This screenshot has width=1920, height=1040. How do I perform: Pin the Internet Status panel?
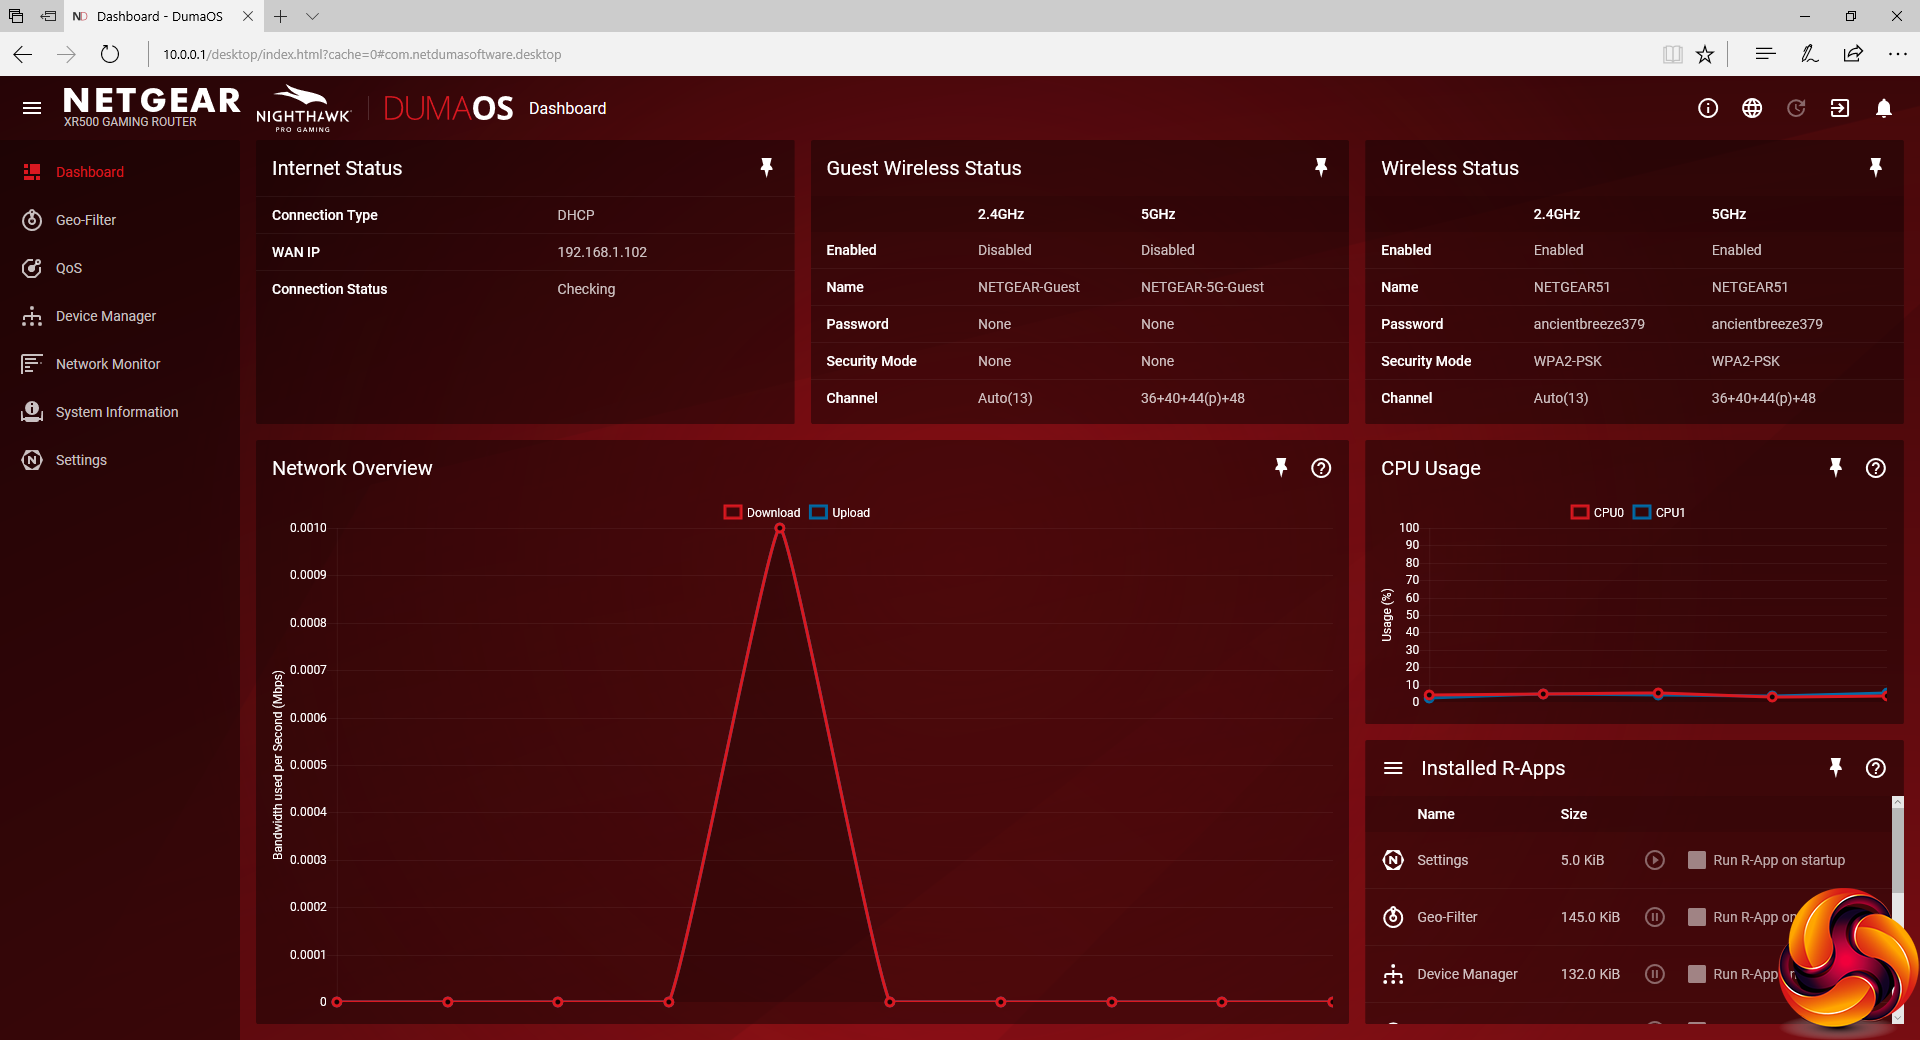pos(767,168)
